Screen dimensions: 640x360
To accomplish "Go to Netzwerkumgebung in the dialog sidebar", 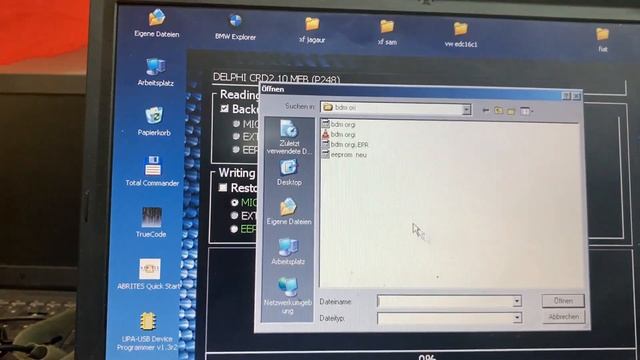I will [x=288, y=296].
